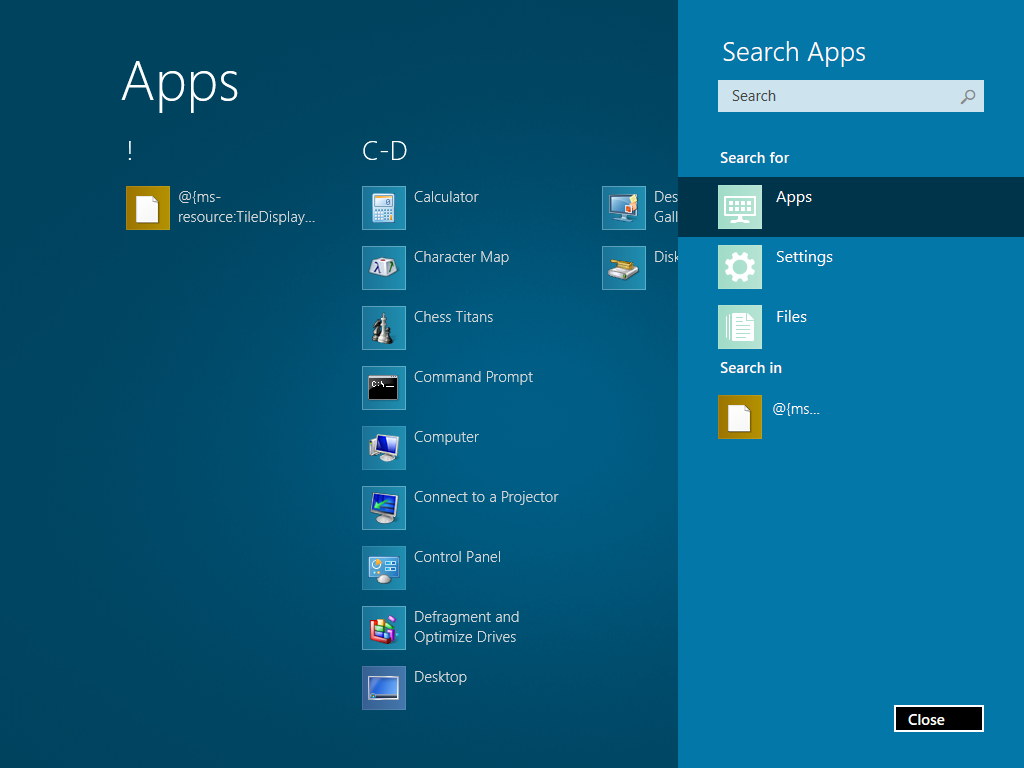Open Connect to a Projector icon
This screenshot has width=1024, height=768.
pyautogui.click(x=383, y=508)
